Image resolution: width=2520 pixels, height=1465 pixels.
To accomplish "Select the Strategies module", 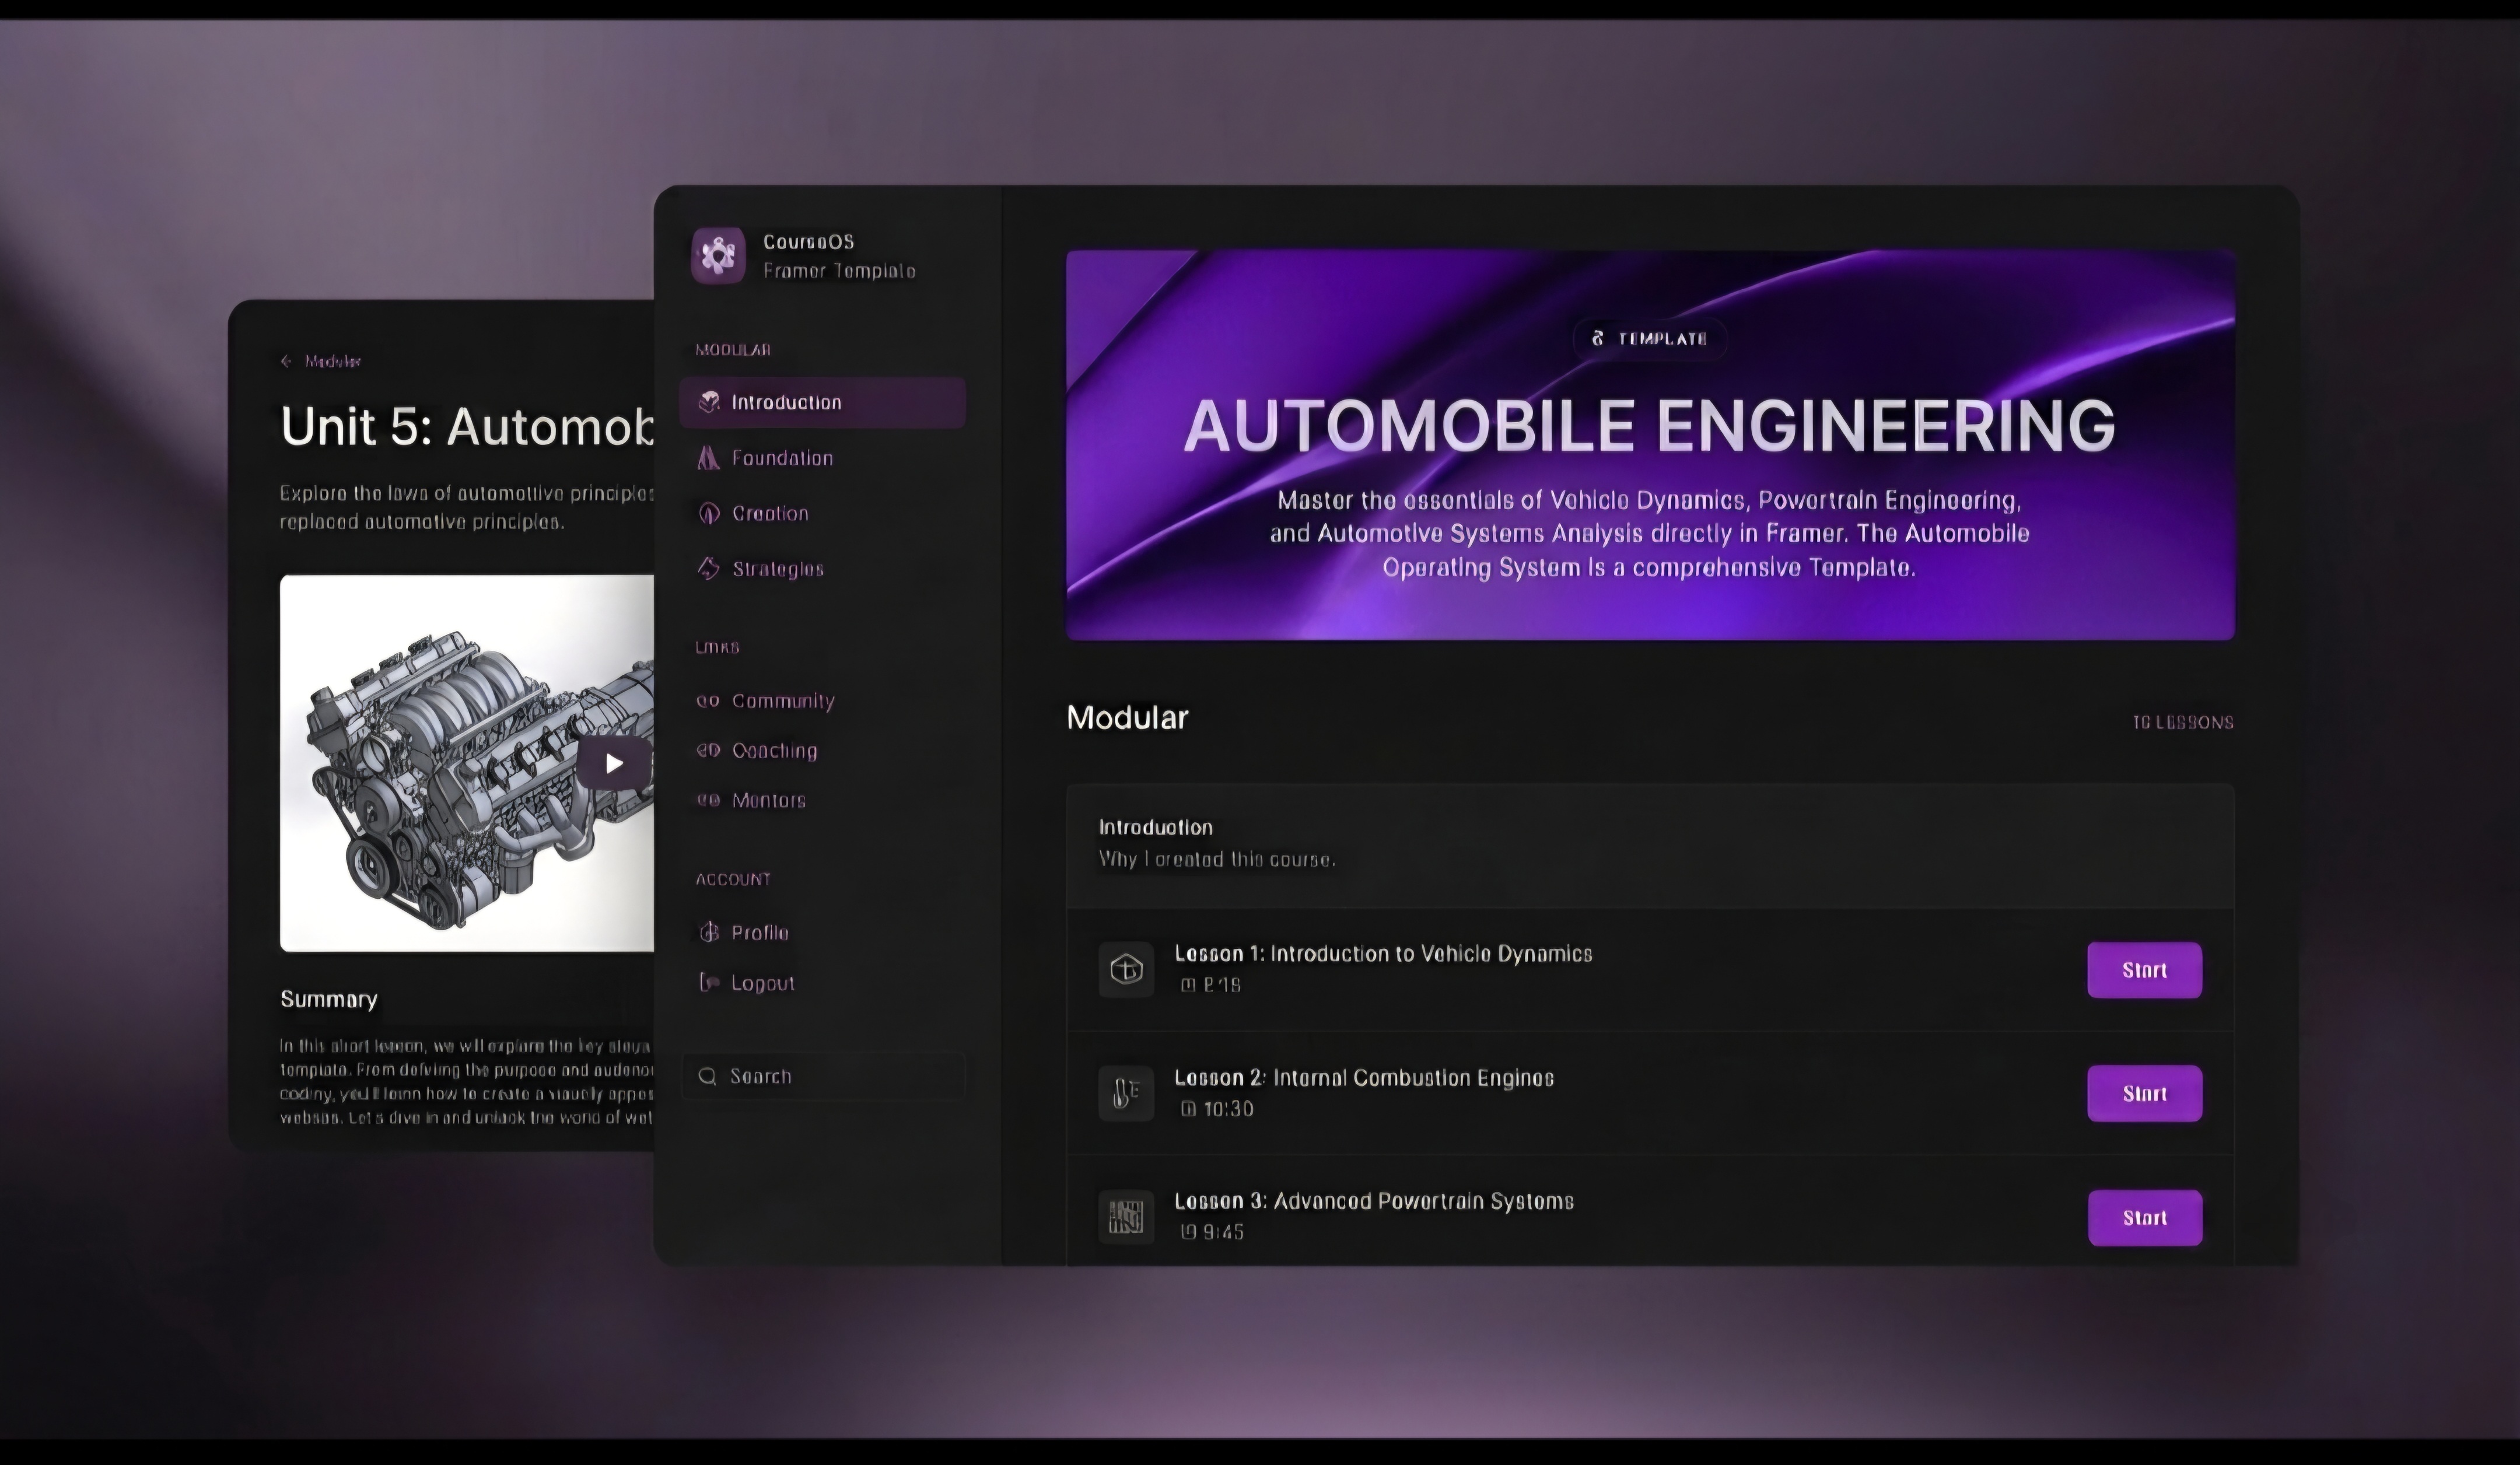I will click(778, 569).
